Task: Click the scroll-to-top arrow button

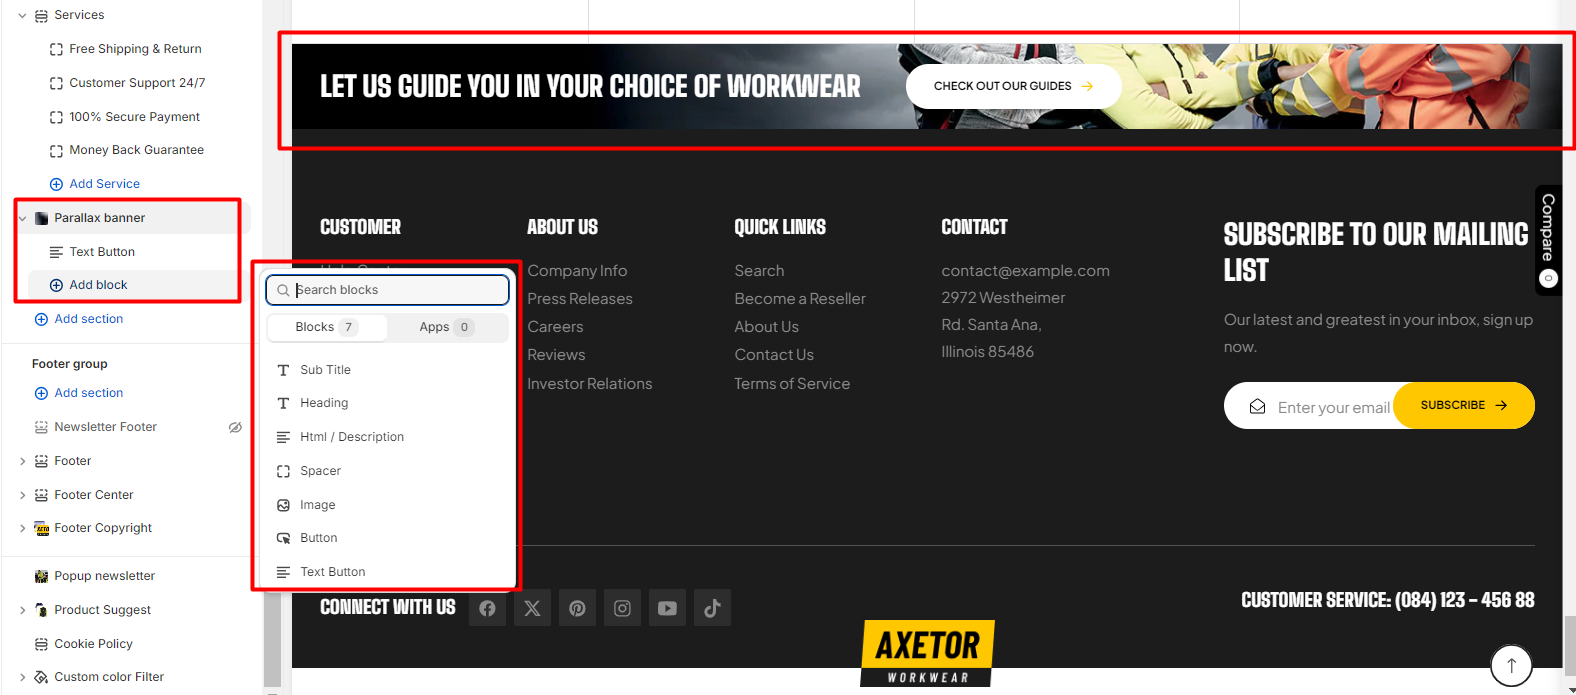Action: coord(1511,665)
